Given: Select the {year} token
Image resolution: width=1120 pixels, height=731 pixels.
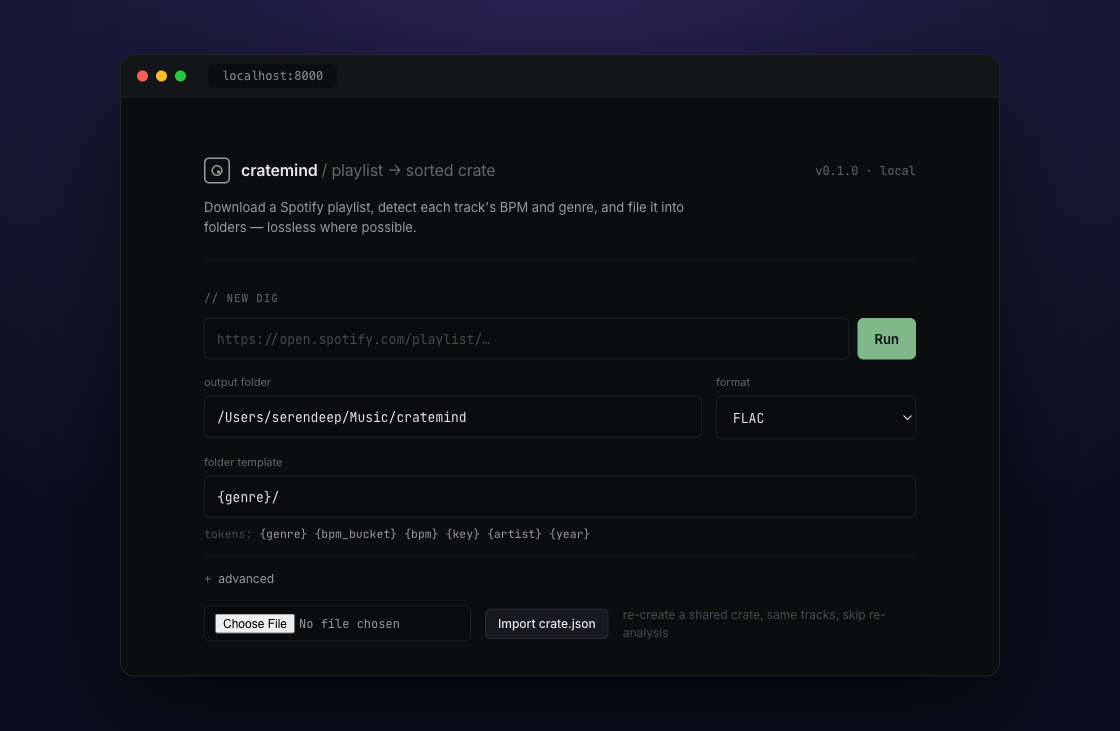Looking at the screenshot, I should 569,534.
